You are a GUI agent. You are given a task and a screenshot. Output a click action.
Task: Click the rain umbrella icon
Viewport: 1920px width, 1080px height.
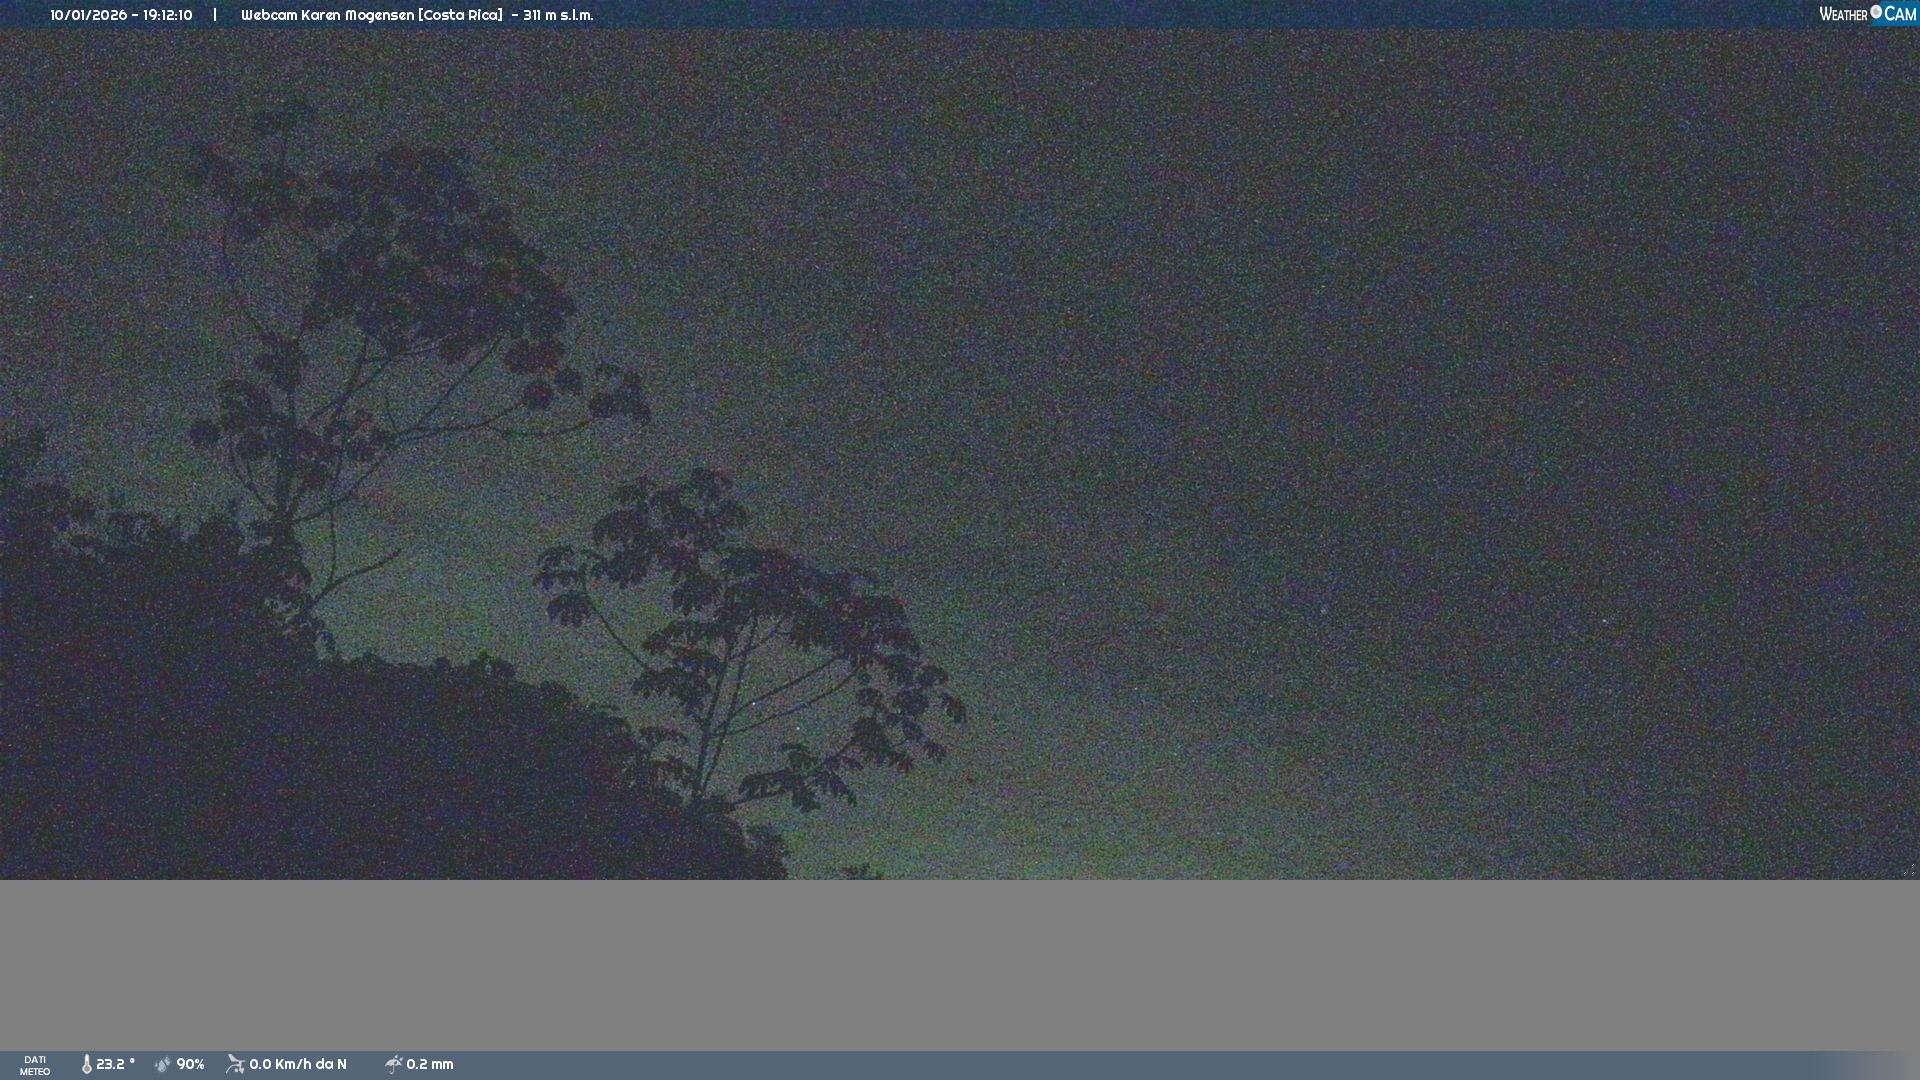point(394,1064)
